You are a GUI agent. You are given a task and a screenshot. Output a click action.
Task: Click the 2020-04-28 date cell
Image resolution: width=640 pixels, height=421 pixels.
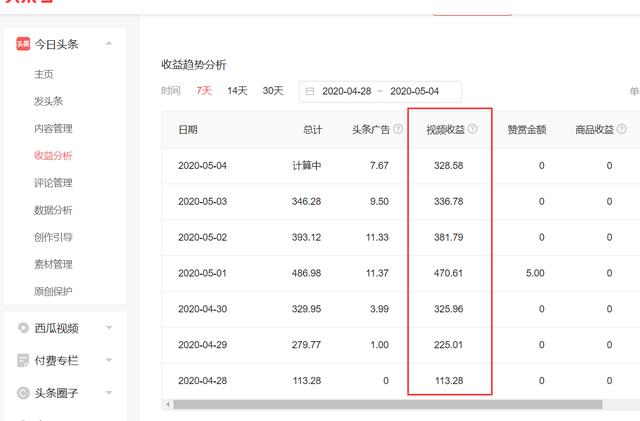[202, 381]
